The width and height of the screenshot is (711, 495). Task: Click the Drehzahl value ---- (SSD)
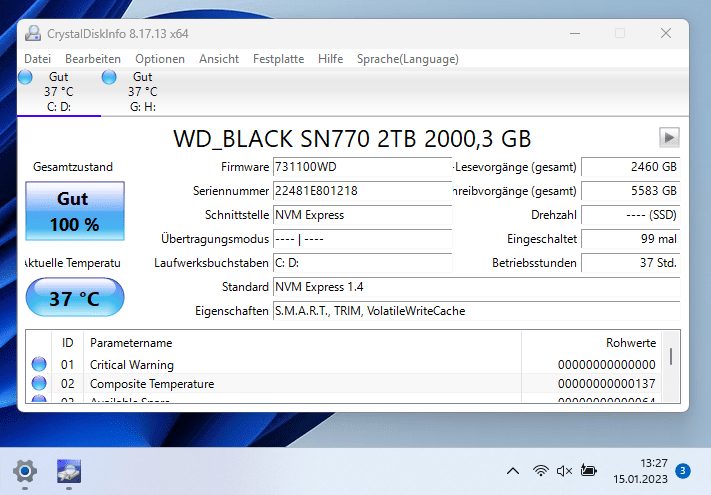pos(630,215)
